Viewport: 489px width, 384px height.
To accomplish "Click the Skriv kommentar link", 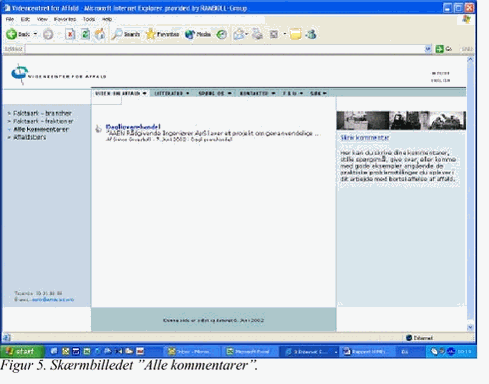I will (365, 137).
